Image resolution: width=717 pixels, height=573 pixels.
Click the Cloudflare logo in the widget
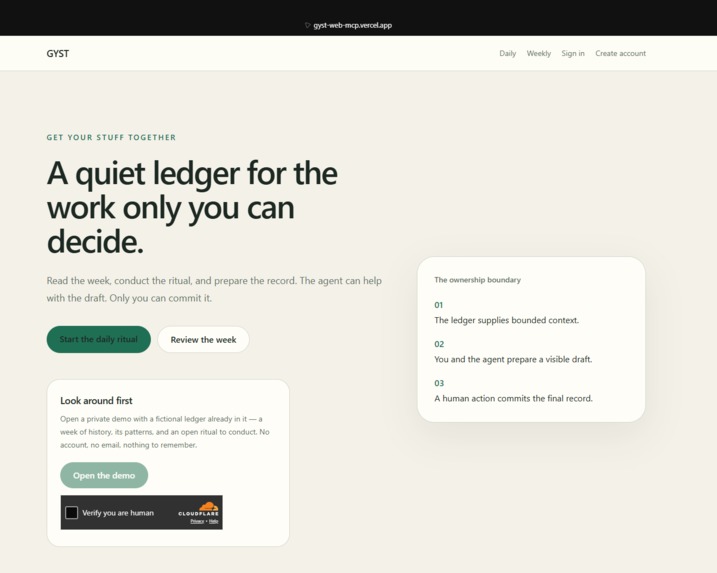[199, 509]
